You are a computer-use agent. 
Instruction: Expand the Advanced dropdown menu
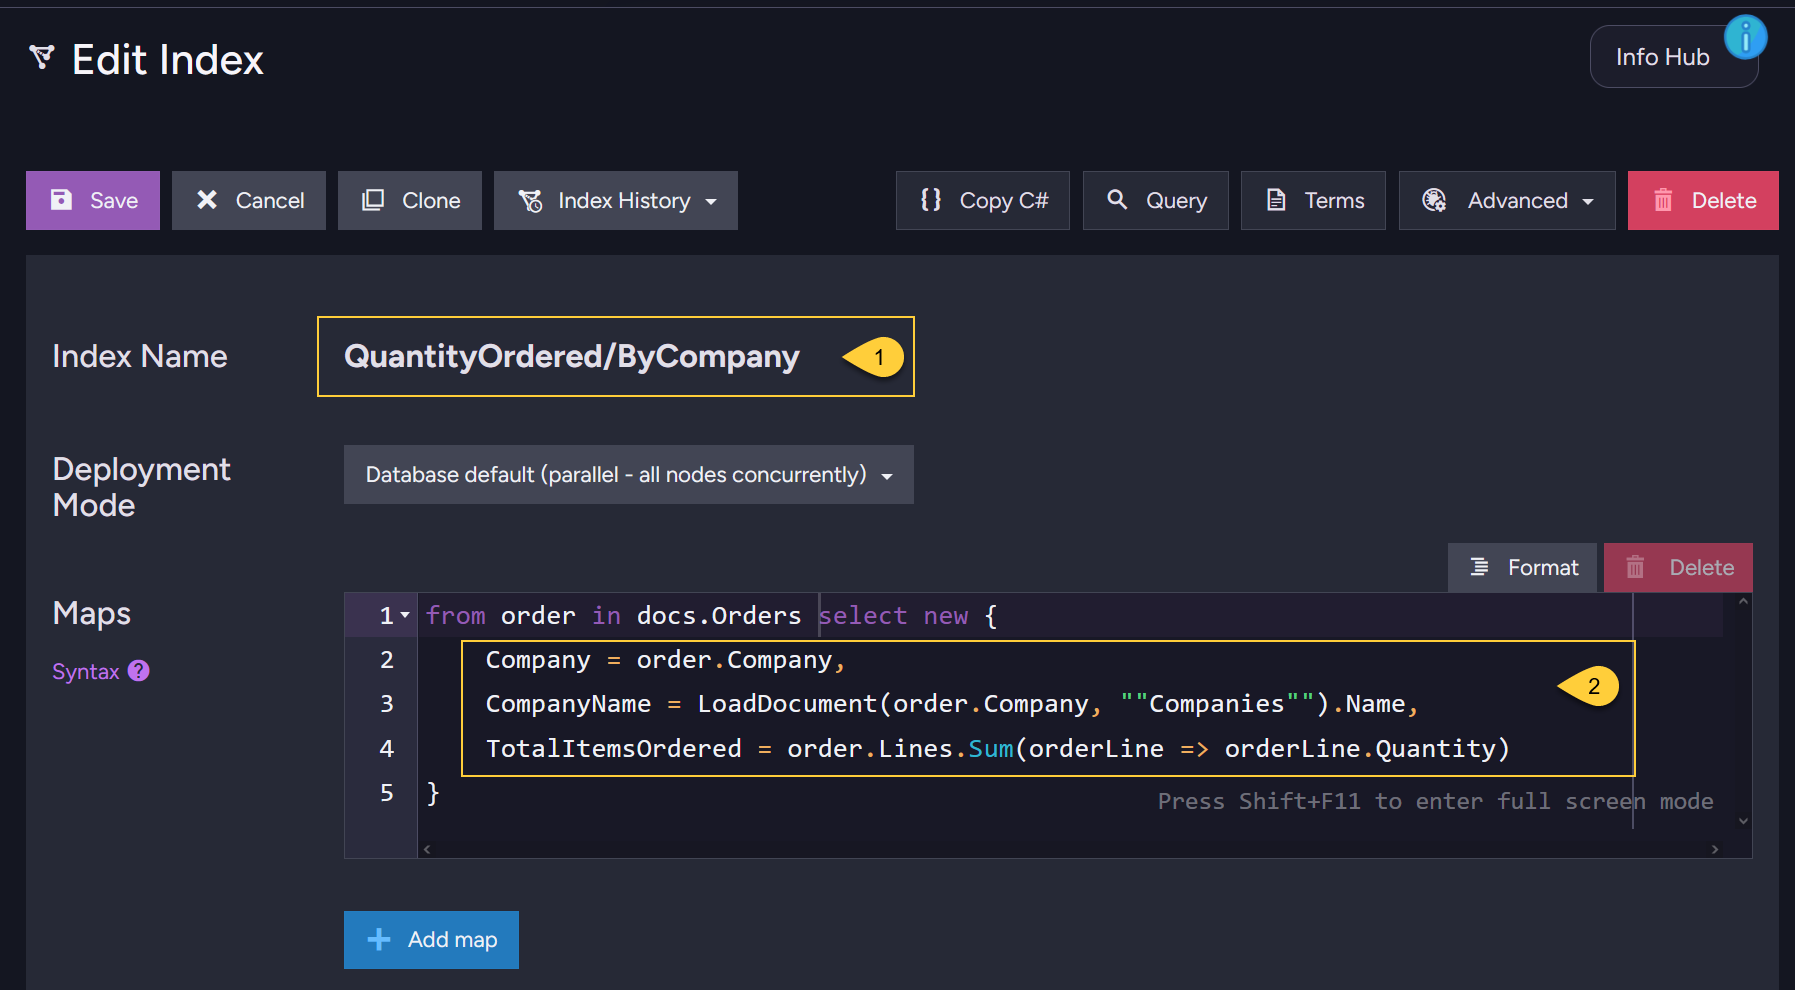tap(1507, 200)
